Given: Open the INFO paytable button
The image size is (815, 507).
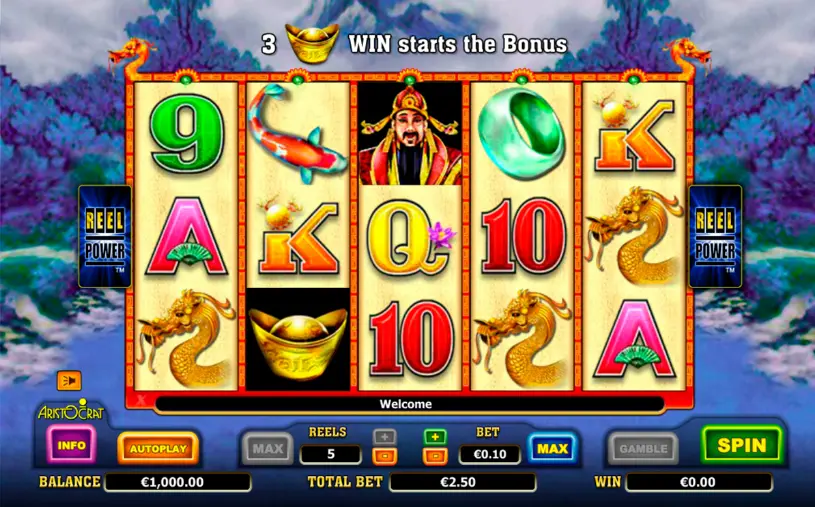Looking at the screenshot, I should (71, 445).
